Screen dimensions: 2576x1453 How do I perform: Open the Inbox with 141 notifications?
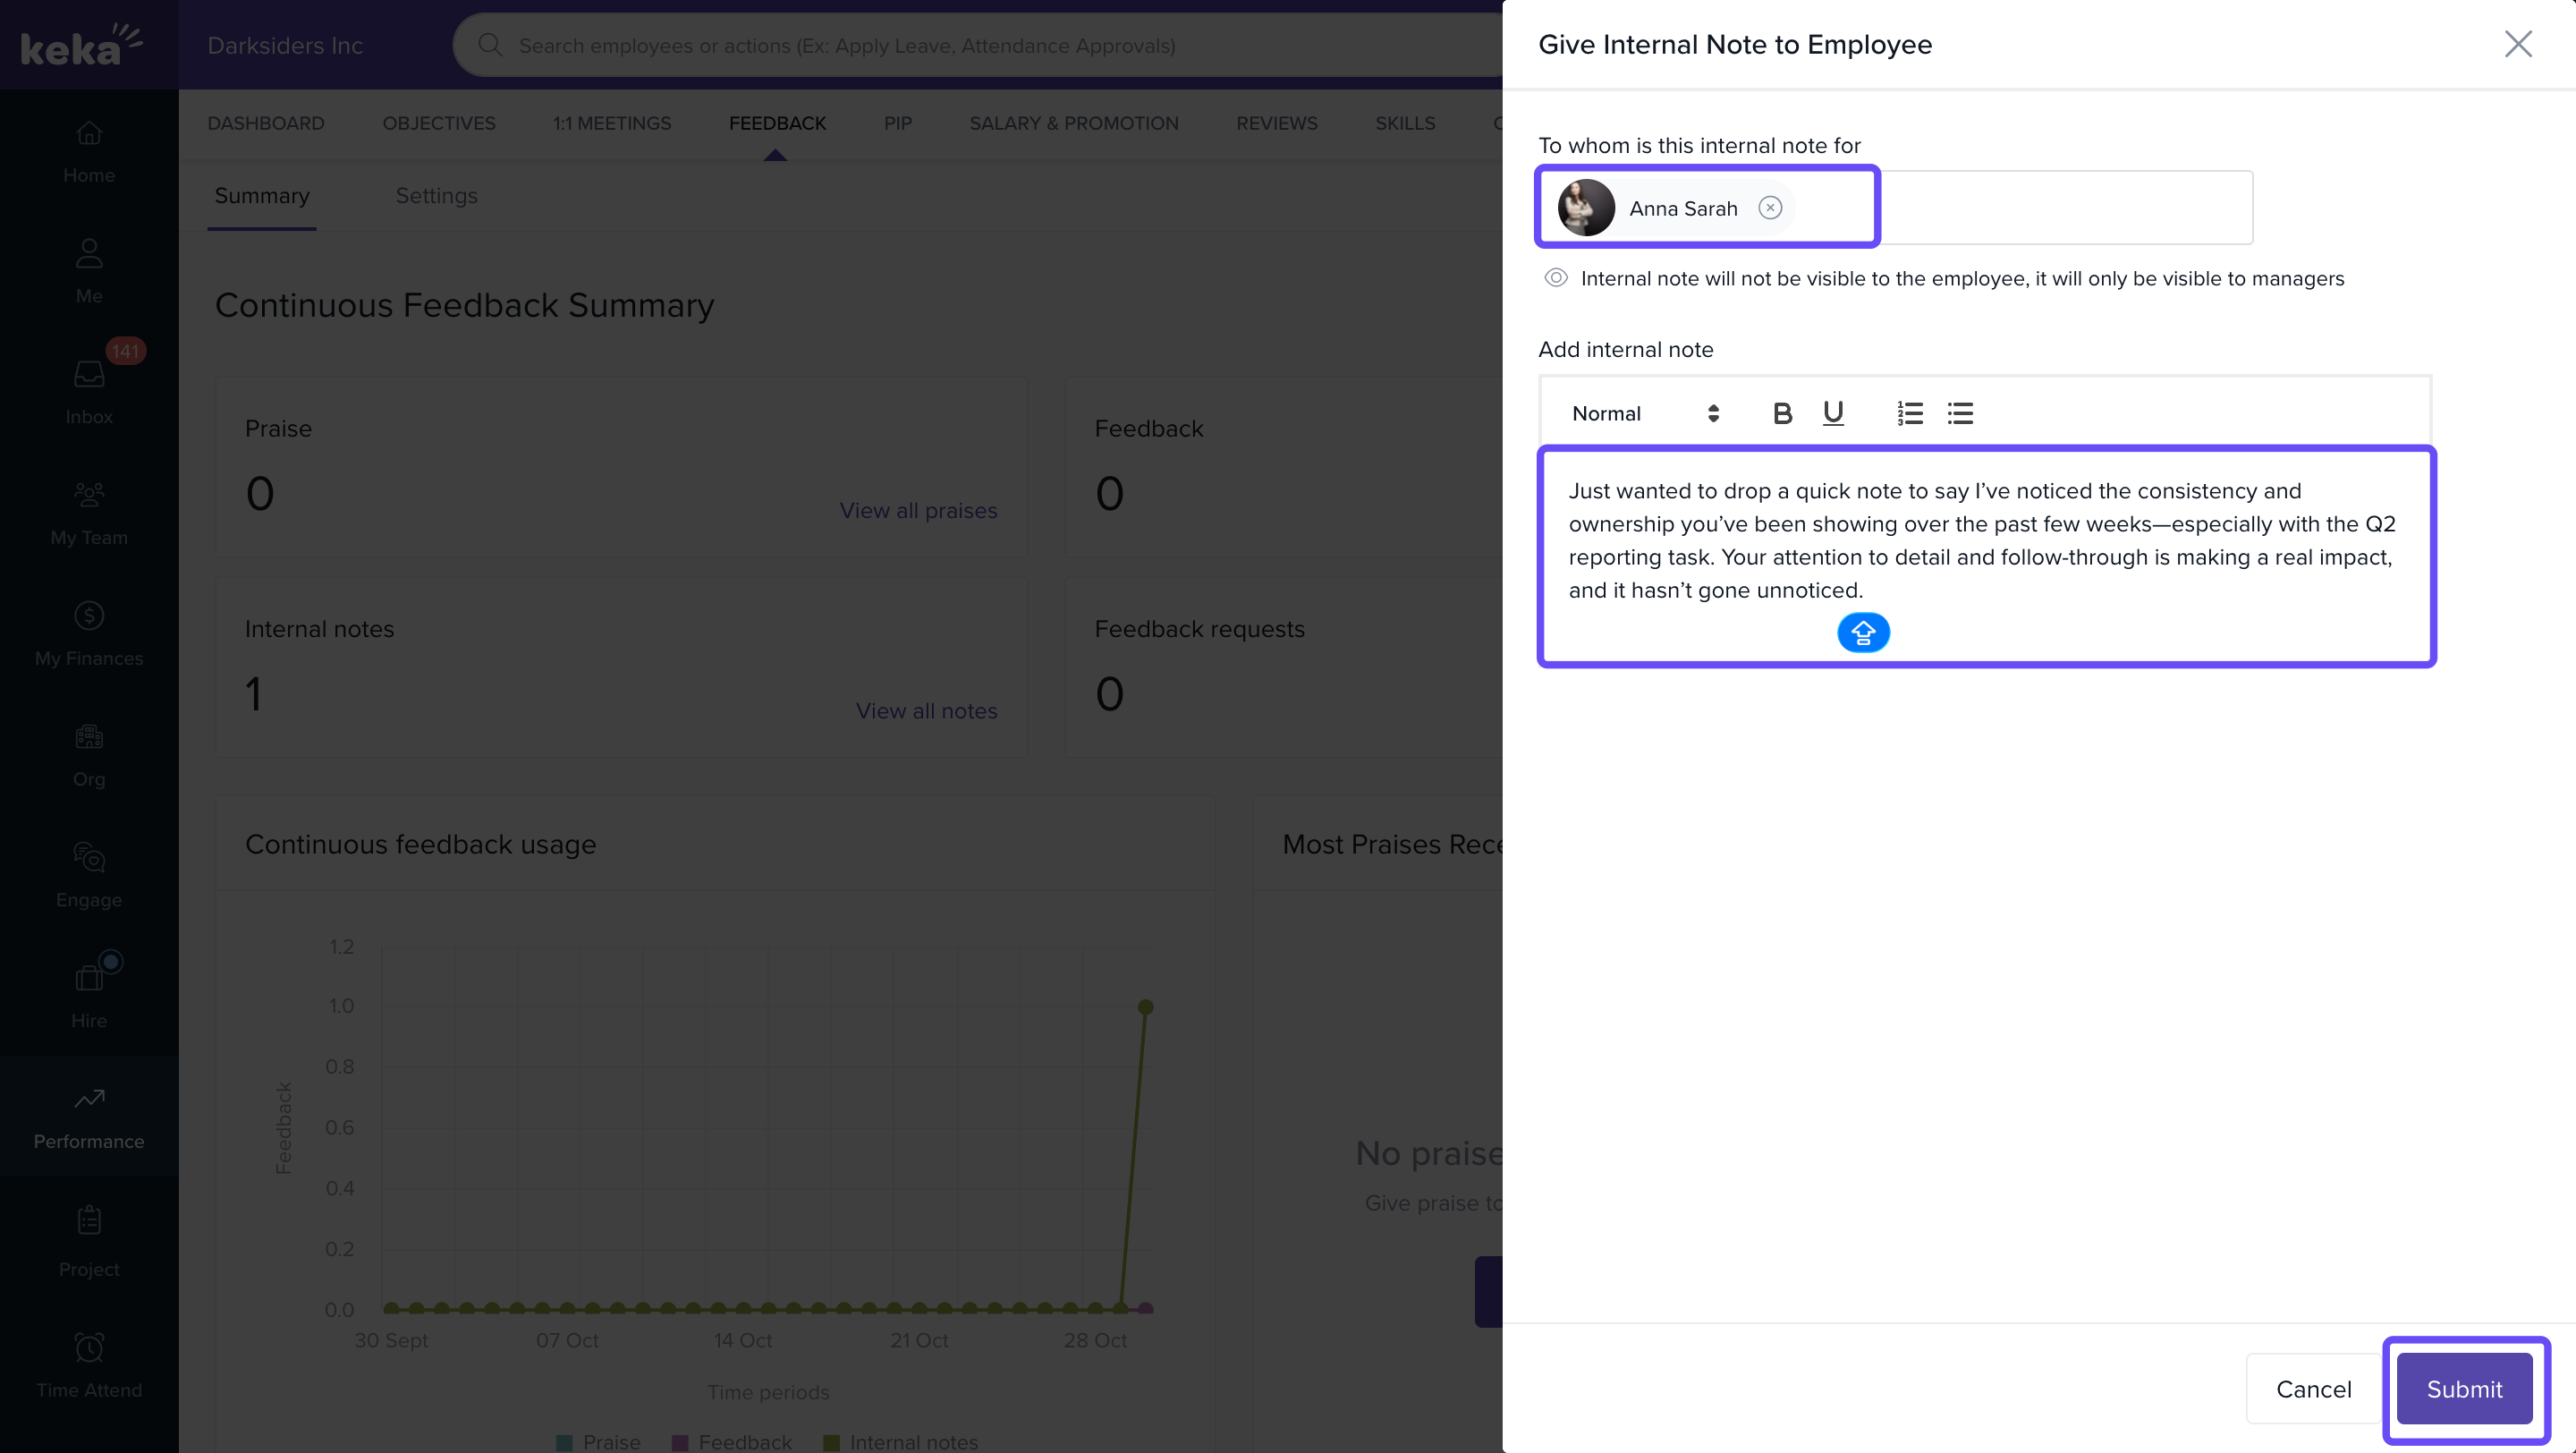(x=89, y=389)
